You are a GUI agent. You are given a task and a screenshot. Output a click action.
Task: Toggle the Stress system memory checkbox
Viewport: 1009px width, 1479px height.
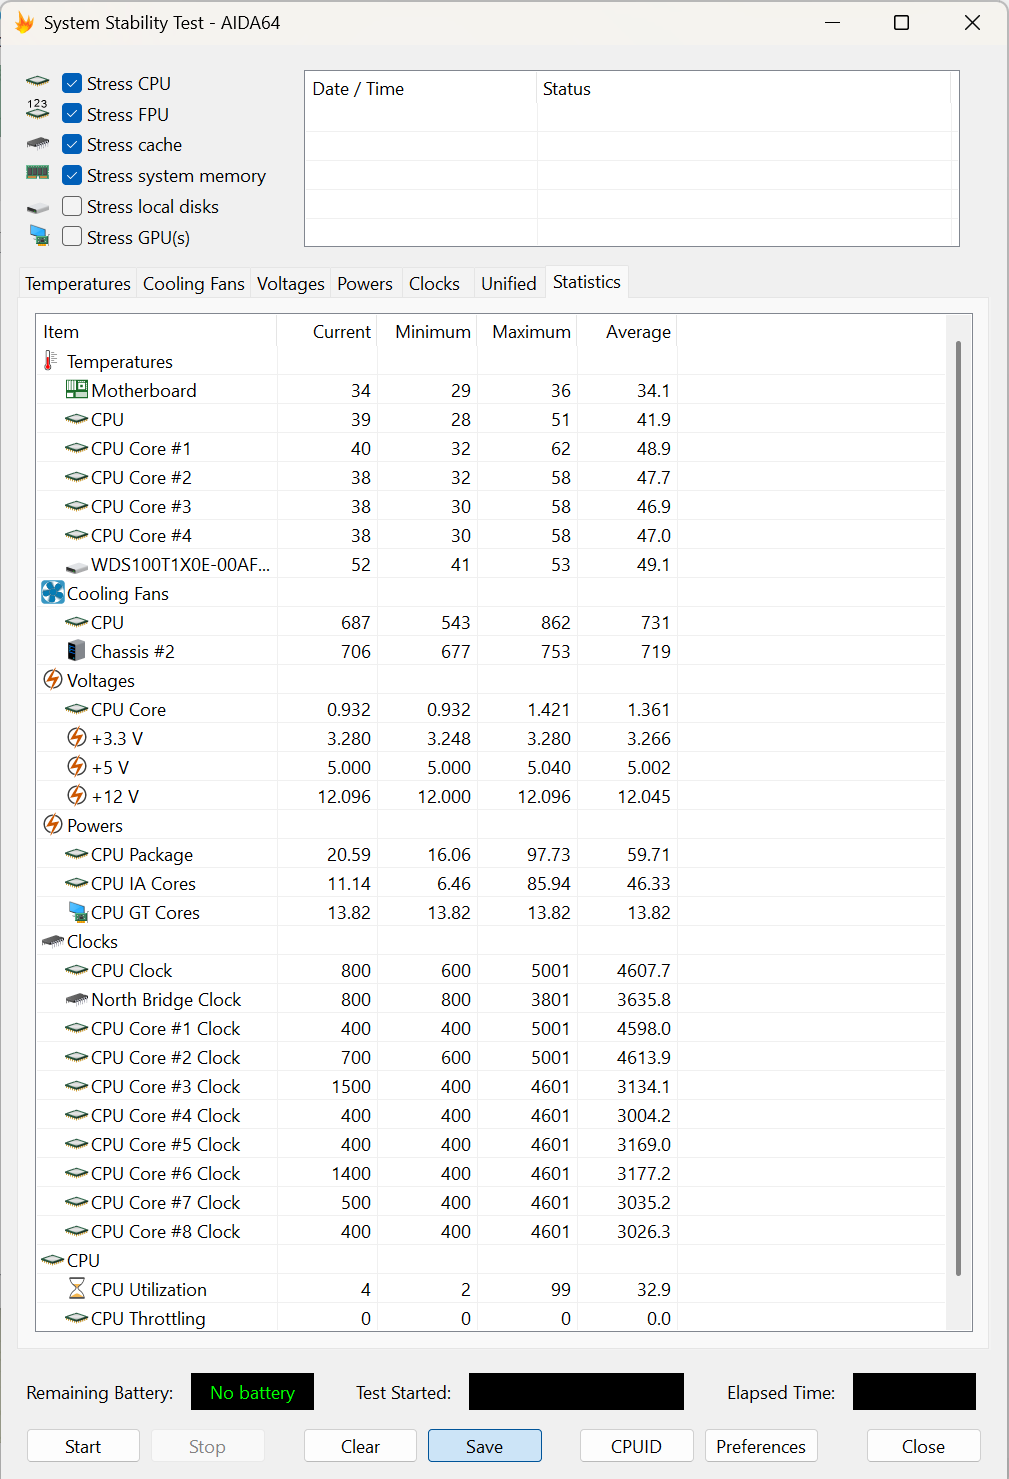(x=72, y=175)
